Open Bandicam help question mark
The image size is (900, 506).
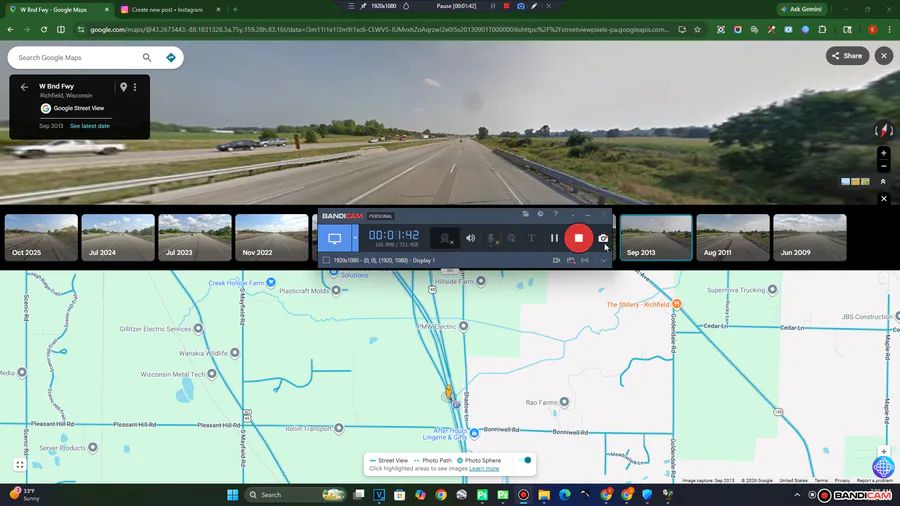click(x=555, y=214)
